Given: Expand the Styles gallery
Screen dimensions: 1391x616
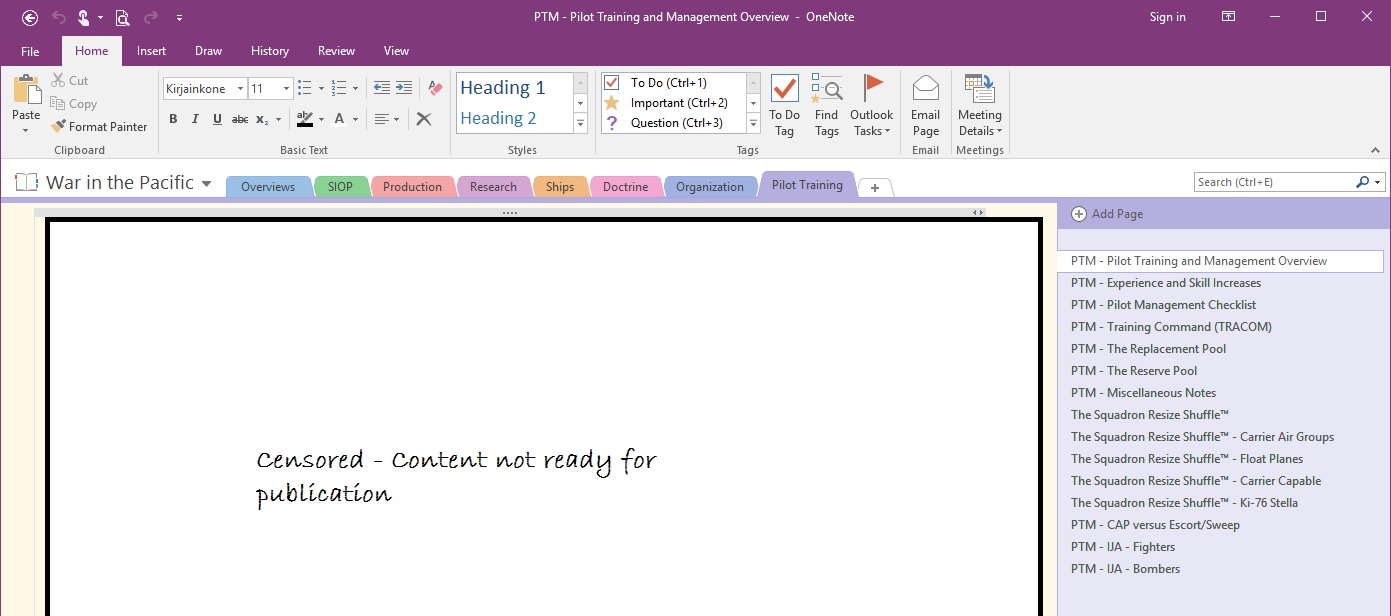Looking at the screenshot, I should 580,123.
